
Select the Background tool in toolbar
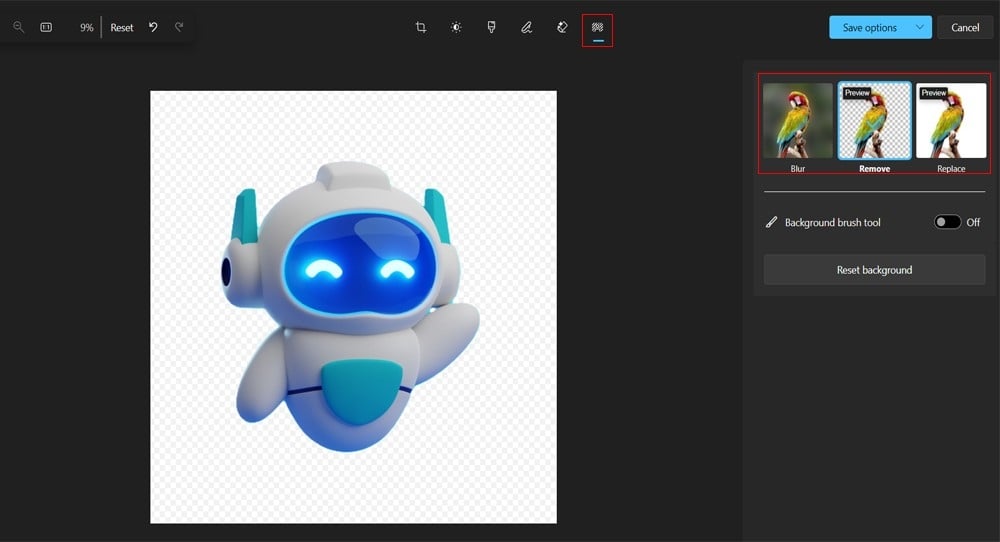point(597,28)
